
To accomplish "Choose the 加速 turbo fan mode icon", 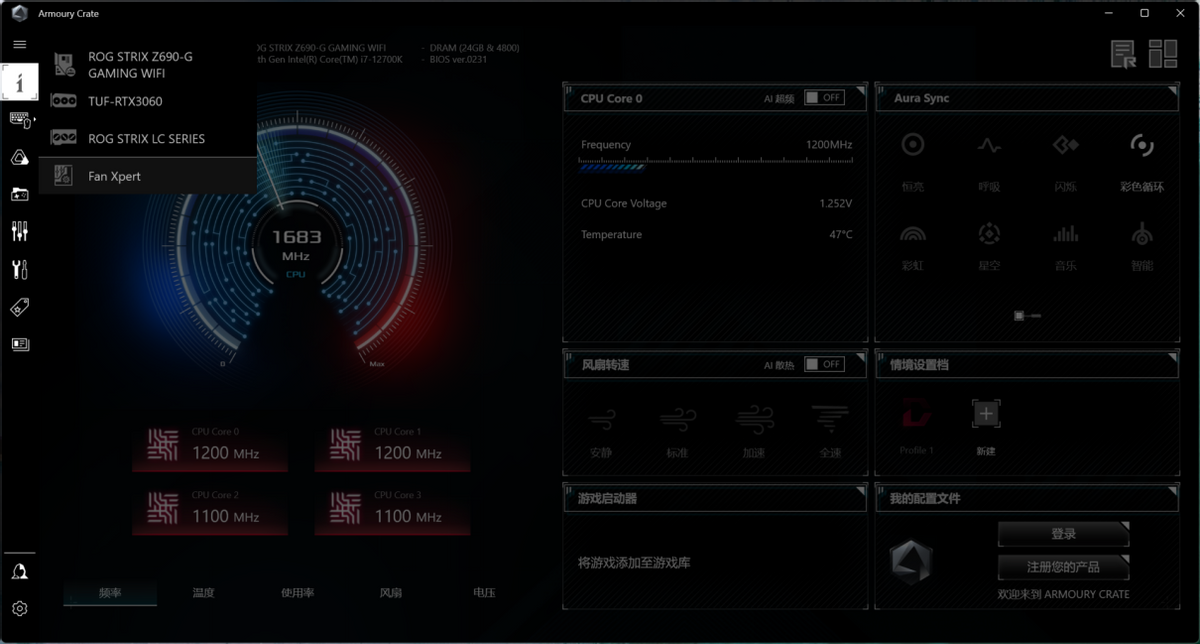I will pos(754,418).
